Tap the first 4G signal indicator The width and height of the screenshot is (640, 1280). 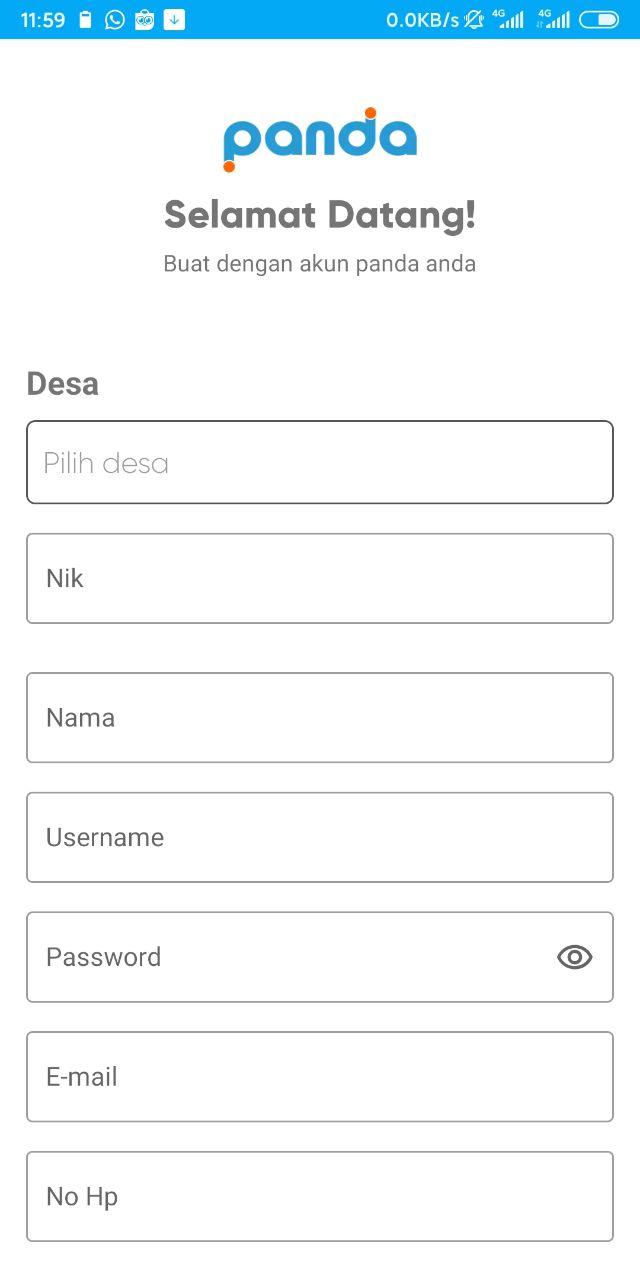pyautogui.click(x=508, y=19)
